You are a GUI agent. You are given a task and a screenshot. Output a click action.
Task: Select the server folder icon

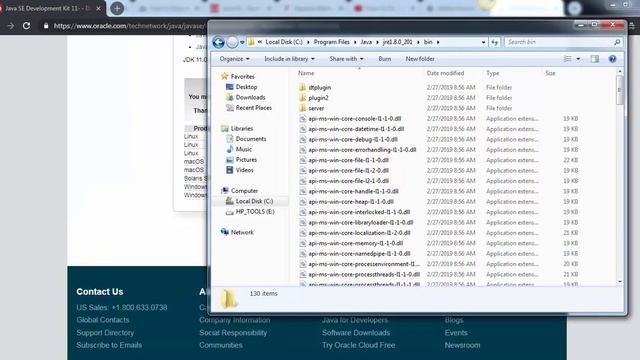pyautogui.click(x=302, y=108)
